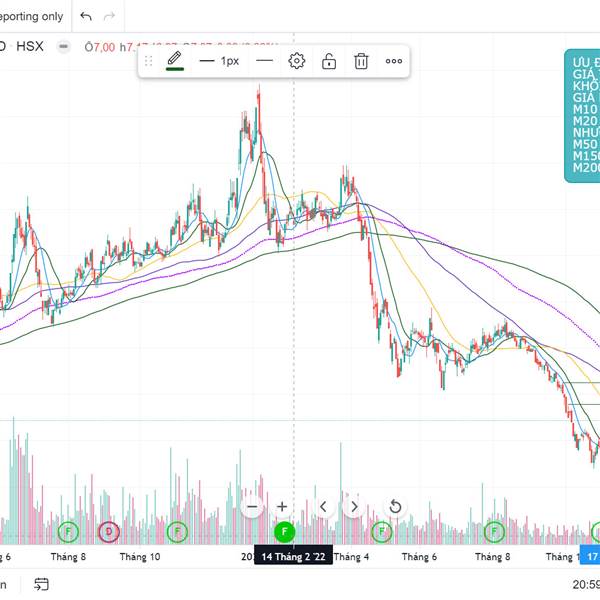Click the Tháng 10 time axis label
Image resolution: width=600 pixels, height=600 pixels.
140,557
